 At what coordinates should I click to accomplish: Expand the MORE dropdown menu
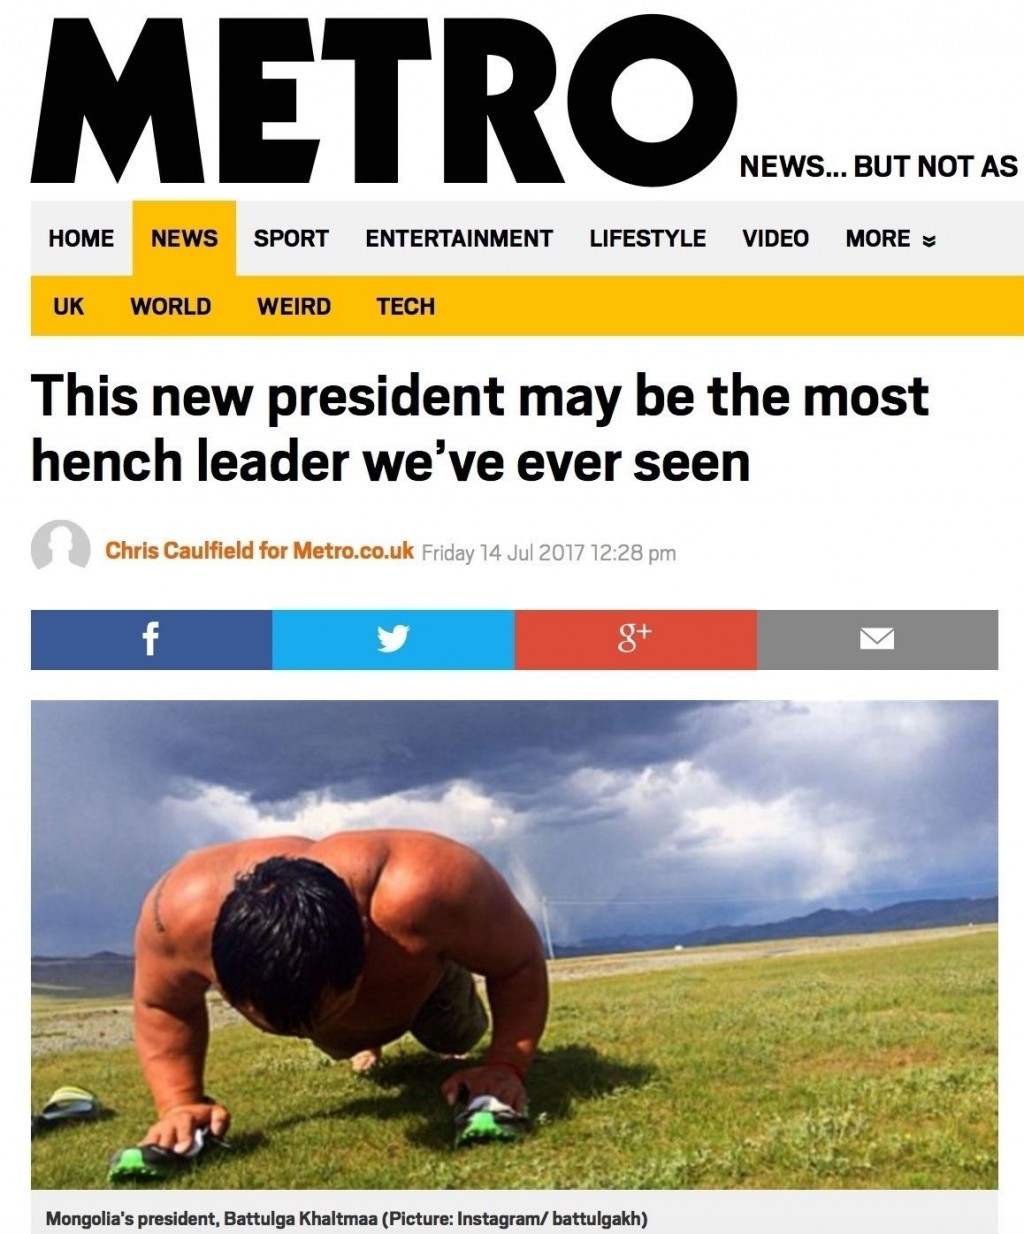[890, 239]
